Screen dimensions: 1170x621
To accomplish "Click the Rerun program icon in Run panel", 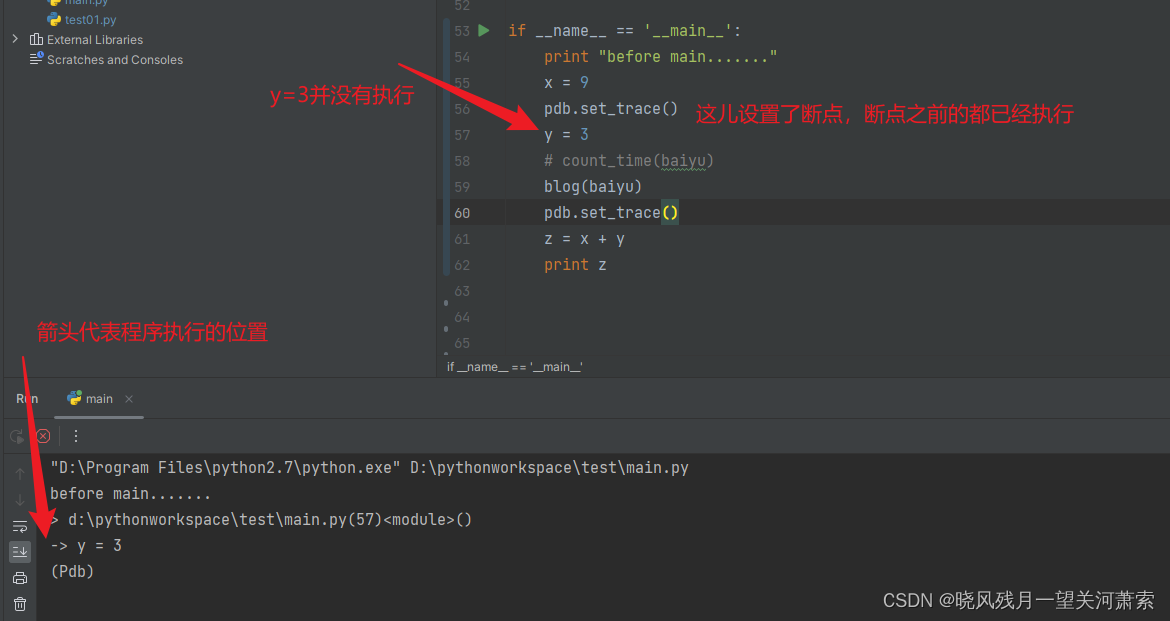I will 18,435.
